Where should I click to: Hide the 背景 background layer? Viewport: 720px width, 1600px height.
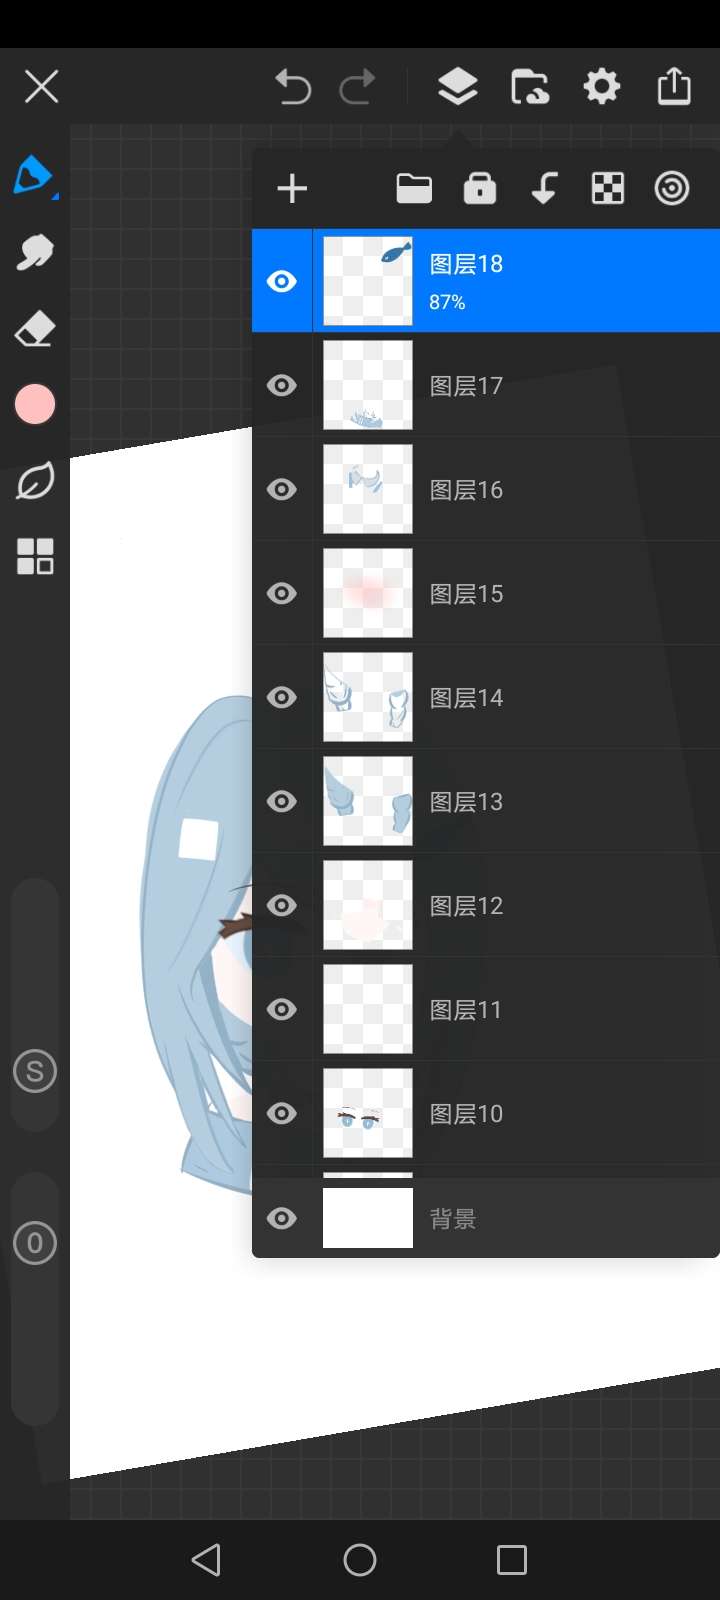pos(282,1218)
